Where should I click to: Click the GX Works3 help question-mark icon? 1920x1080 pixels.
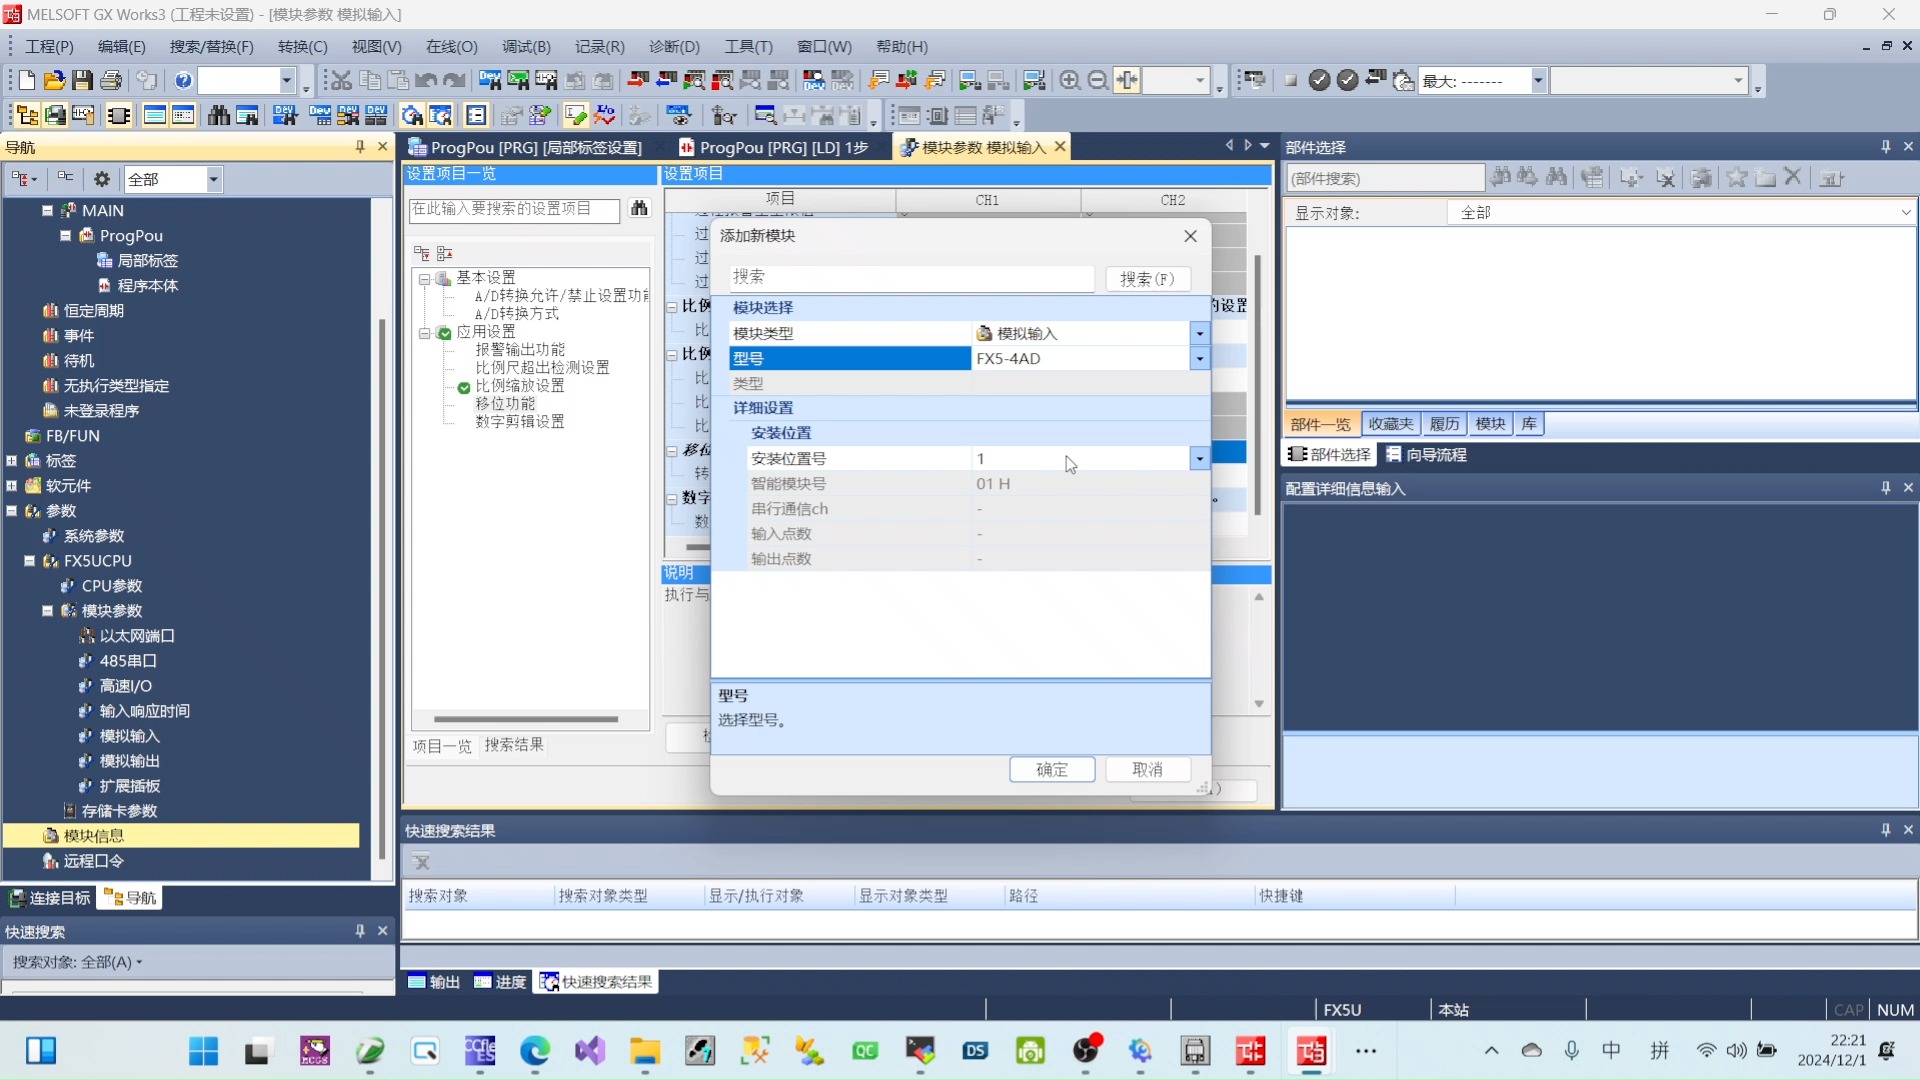click(183, 80)
